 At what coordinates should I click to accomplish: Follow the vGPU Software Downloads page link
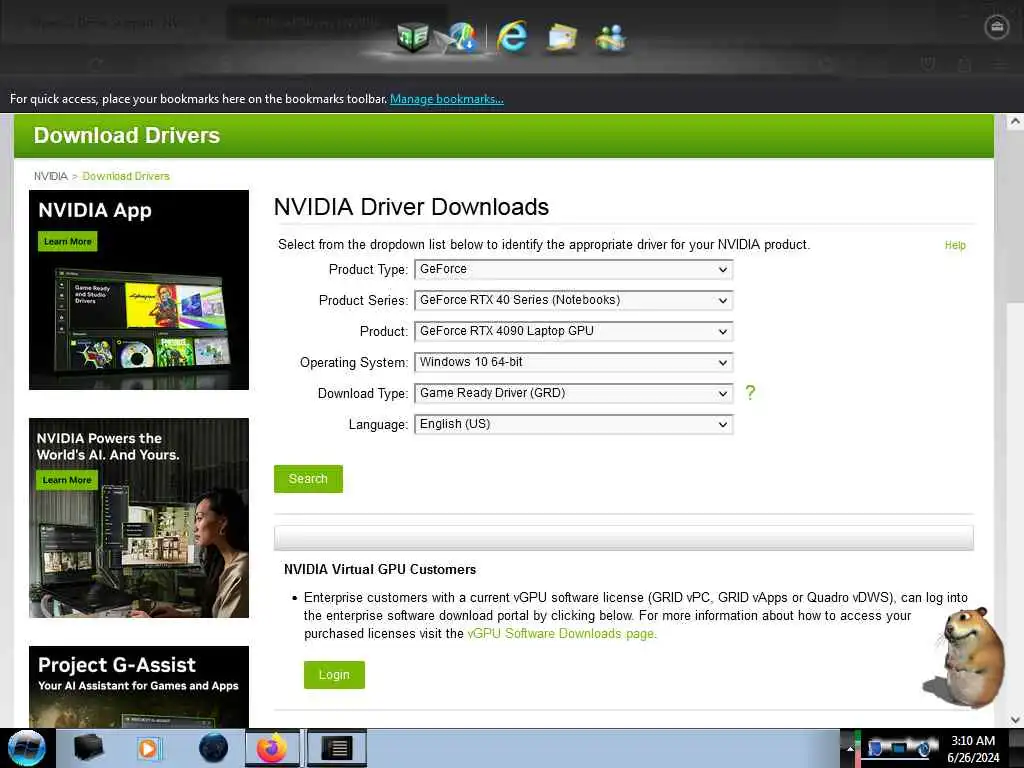point(562,633)
